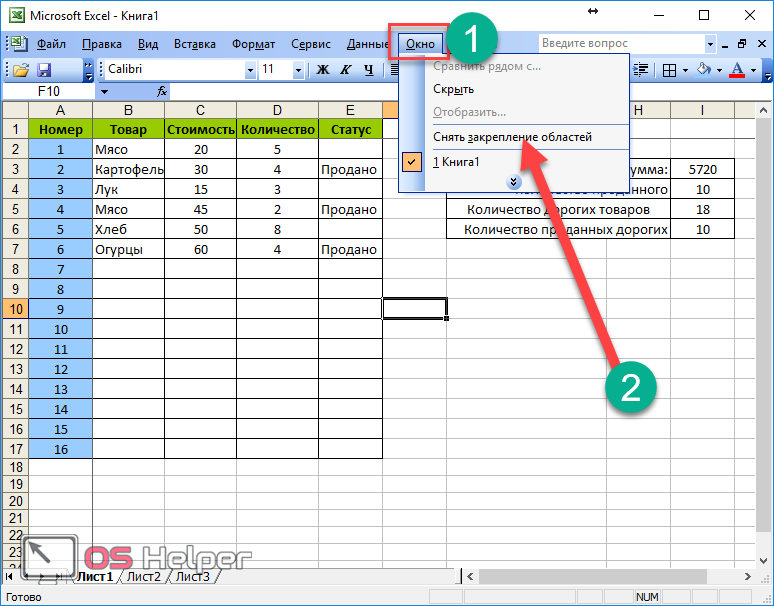Select the cell containing Картофель
Image resolution: width=774 pixels, height=606 pixels.
pos(128,169)
